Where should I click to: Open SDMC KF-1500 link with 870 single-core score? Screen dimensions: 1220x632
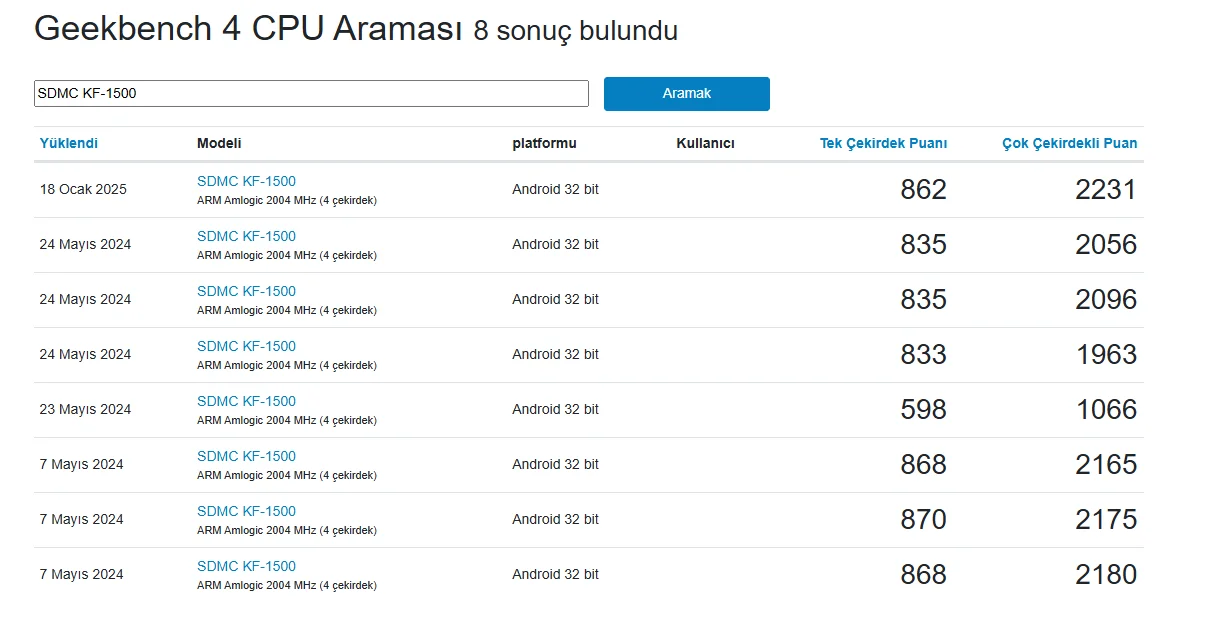click(x=246, y=511)
